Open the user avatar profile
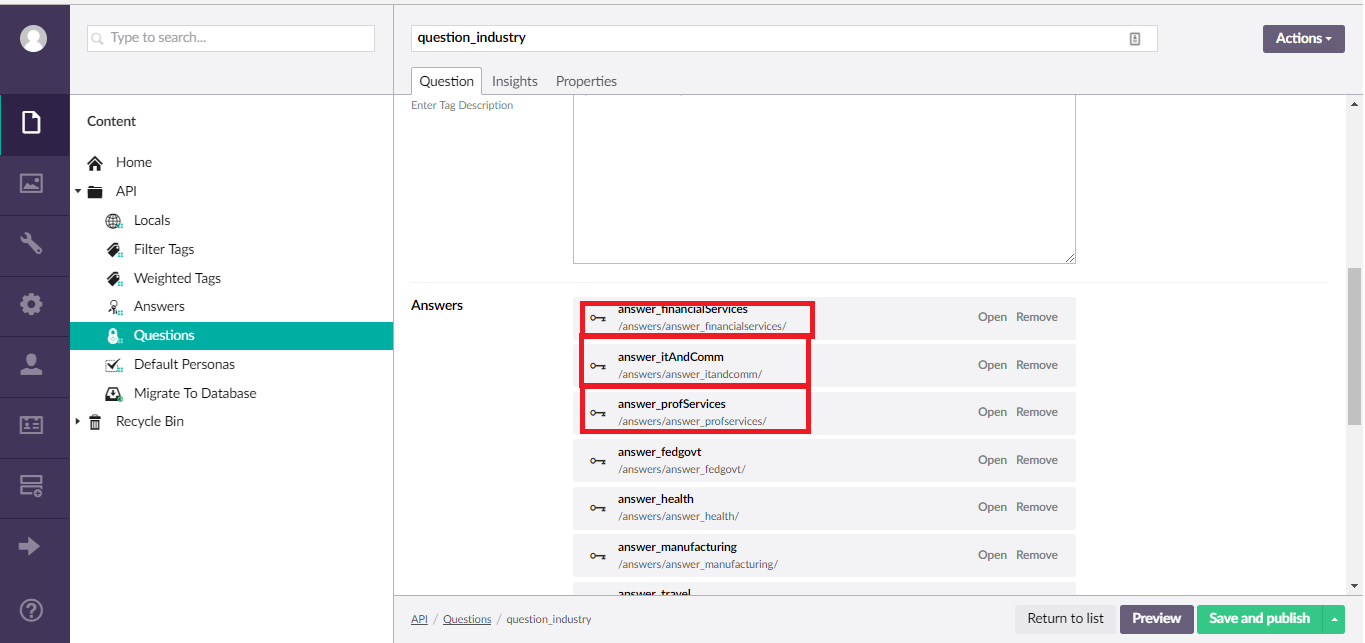Viewport: 1365px width, 643px height. tap(34, 39)
